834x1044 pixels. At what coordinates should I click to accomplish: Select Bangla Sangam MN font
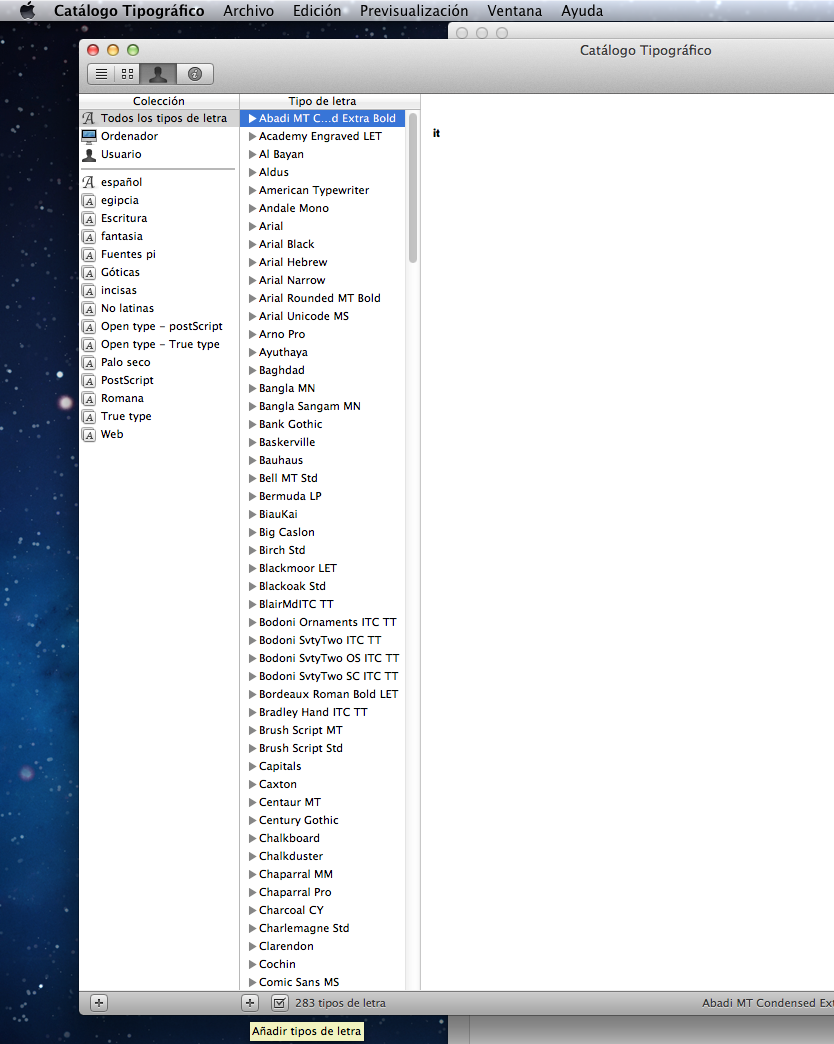click(310, 406)
